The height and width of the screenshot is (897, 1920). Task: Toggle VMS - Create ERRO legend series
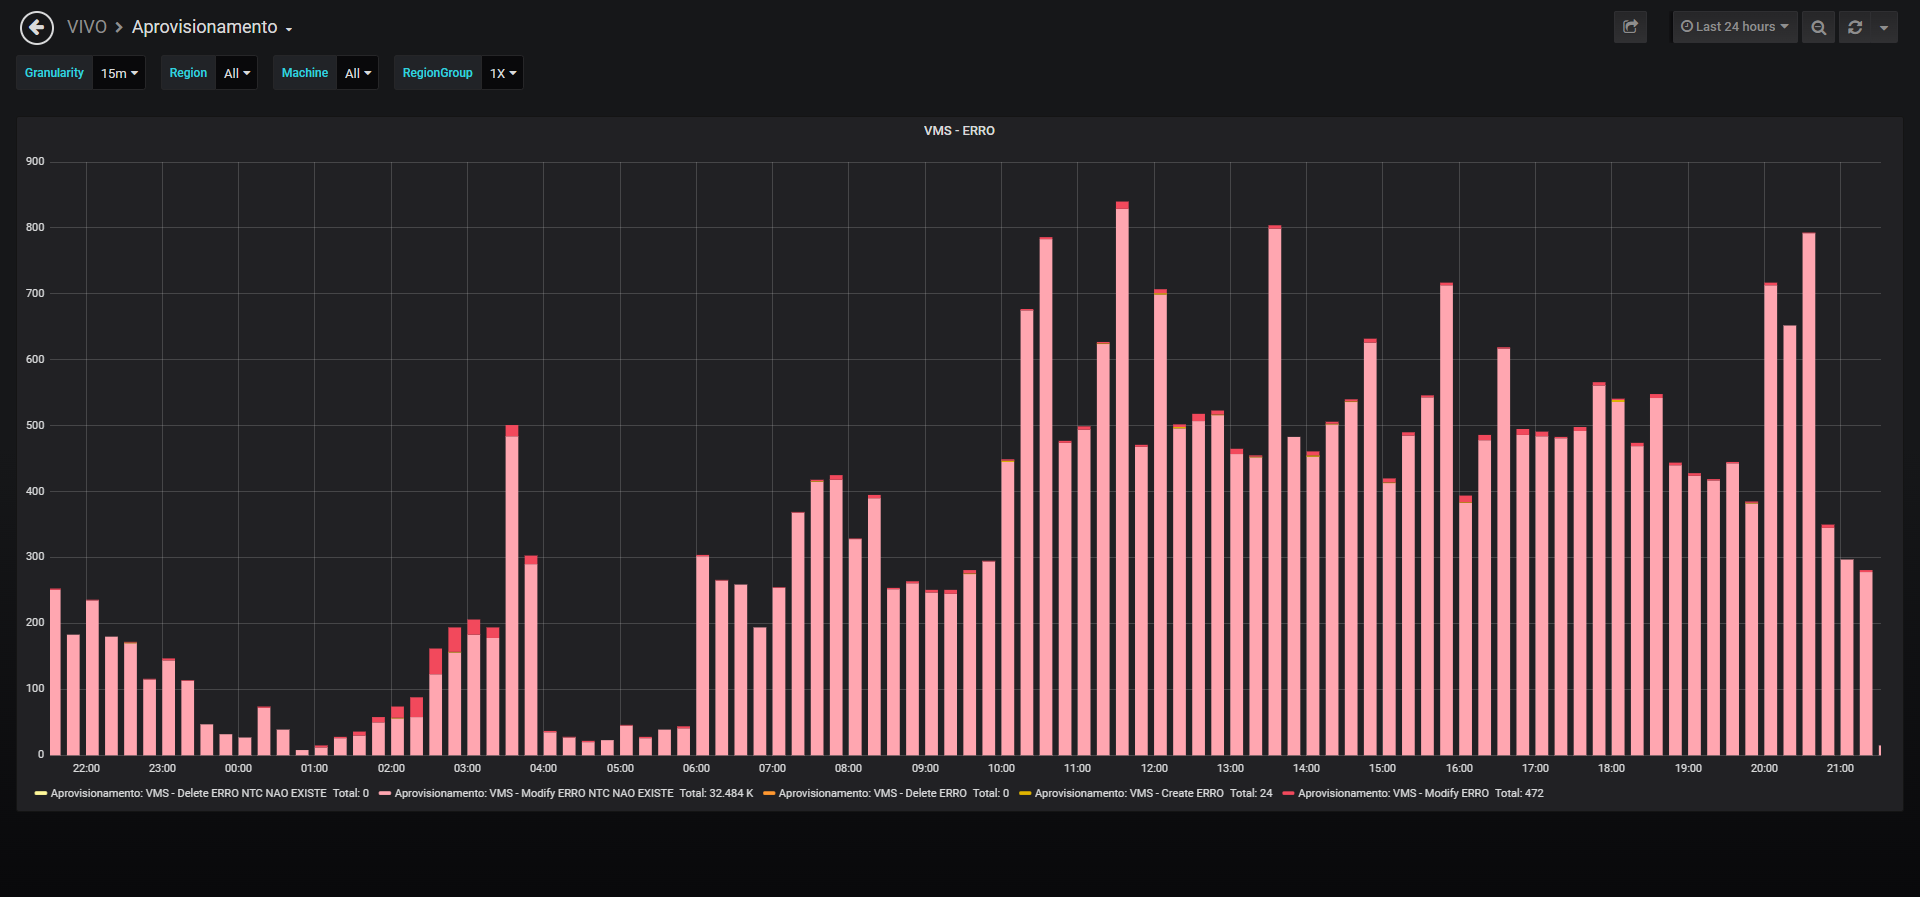[x=1129, y=793]
